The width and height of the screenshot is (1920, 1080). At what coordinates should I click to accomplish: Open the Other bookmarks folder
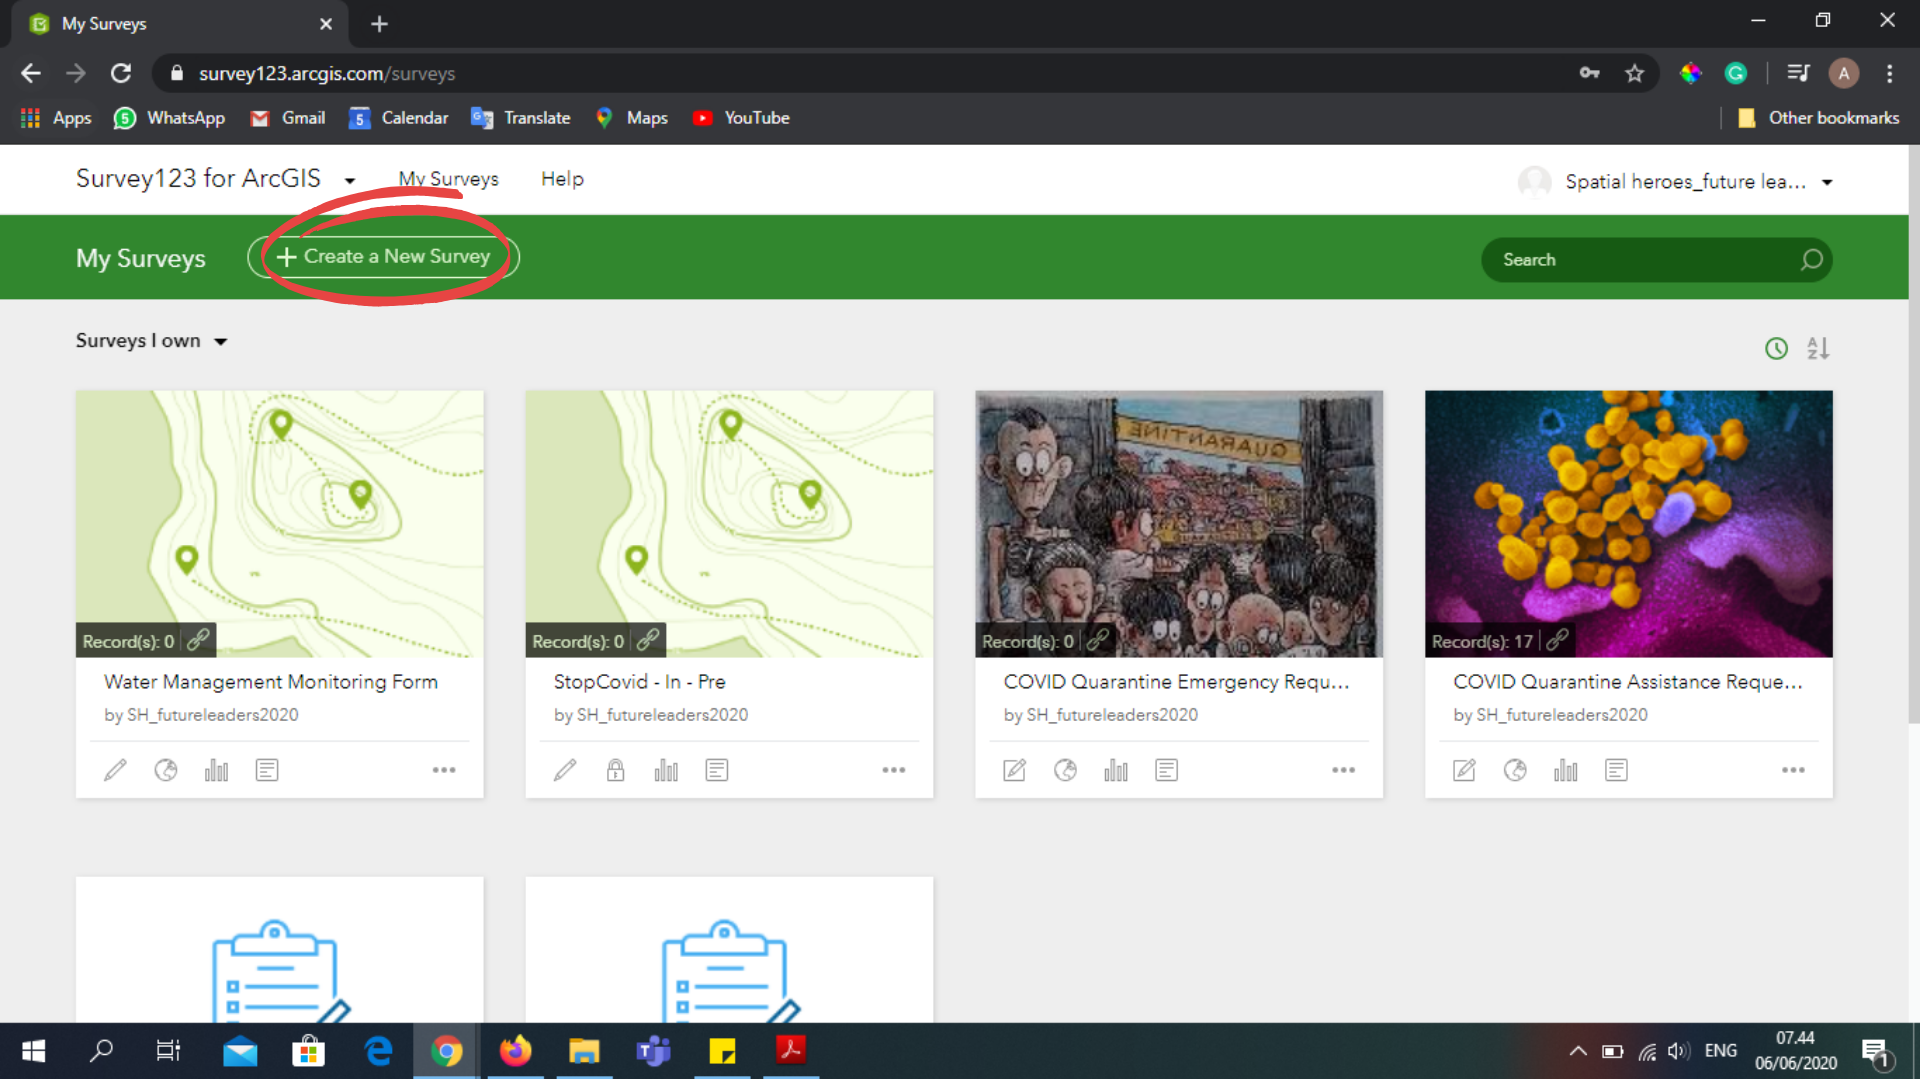pyautogui.click(x=1818, y=118)
